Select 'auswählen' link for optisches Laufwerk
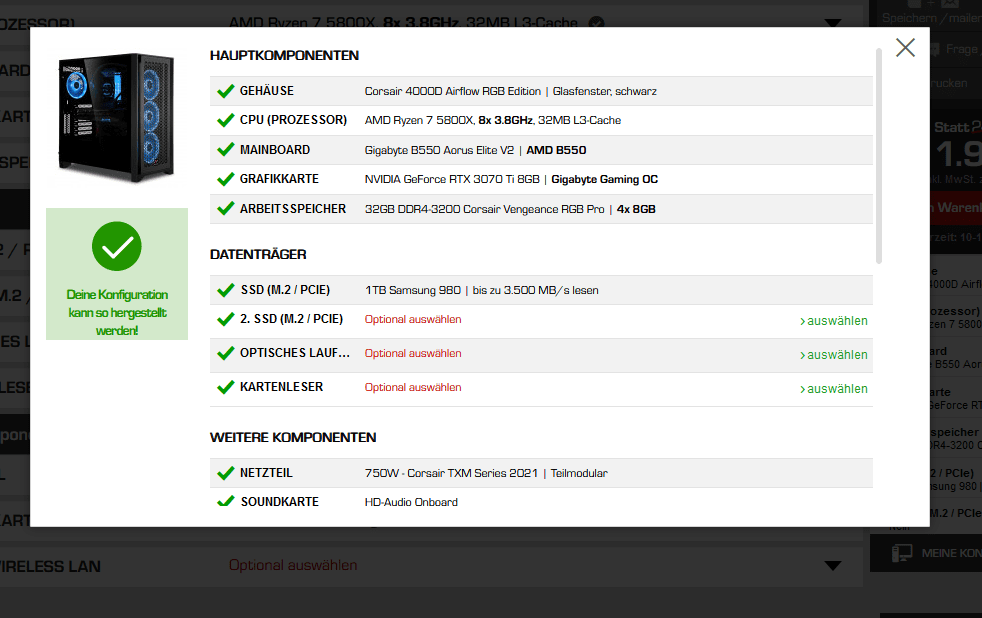Viewport: 982px width, 618px height. 834,354
